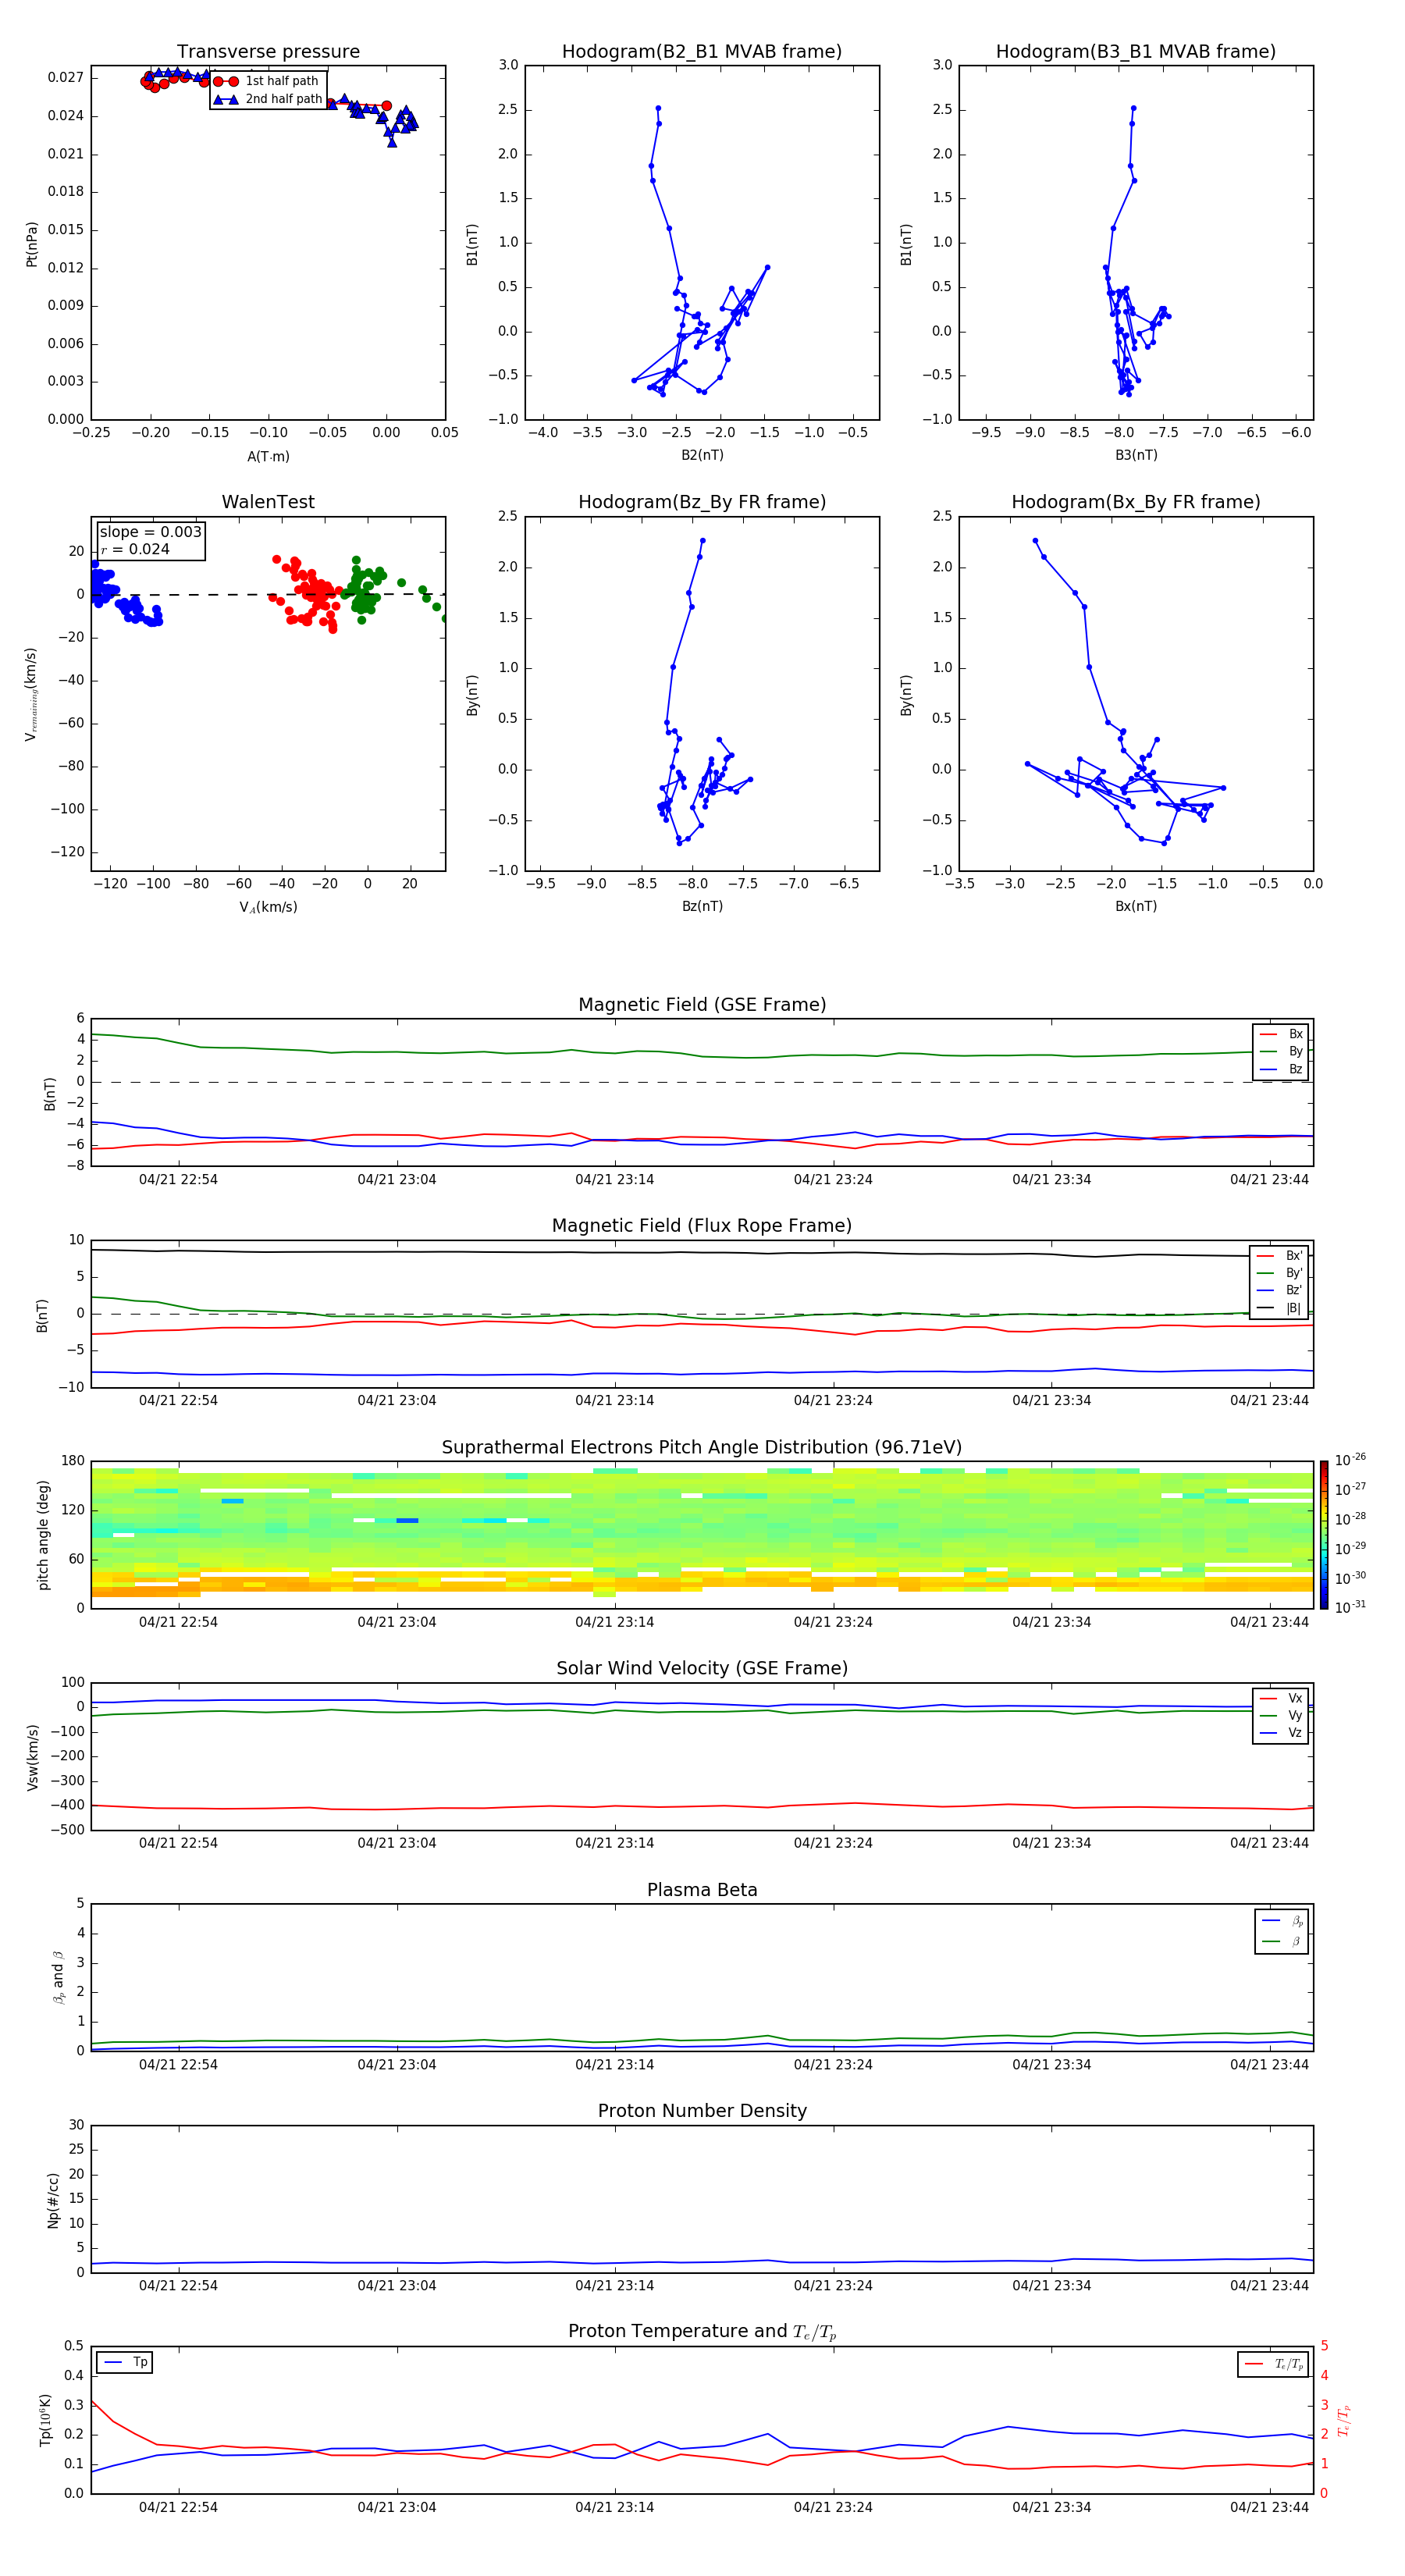Click the '0.027' tick on Transverse pressure
The height and width of the screenshot is (2576, 1405).
coord(66,77)
